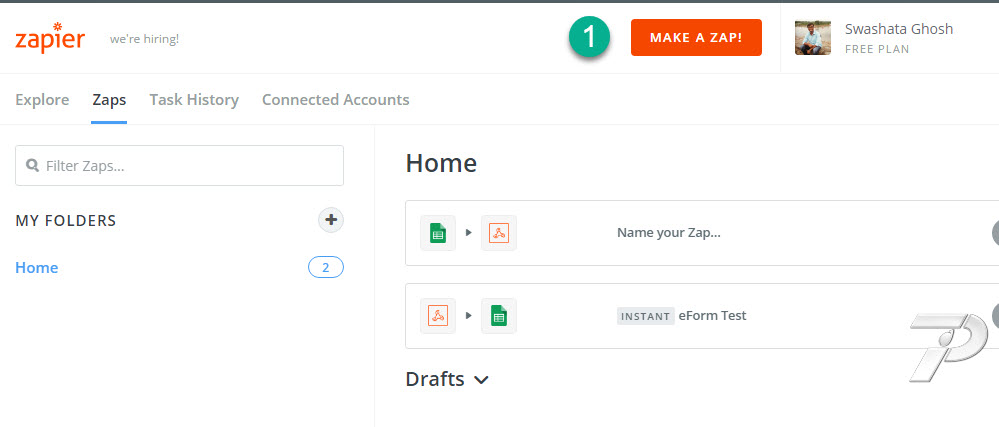Screen dimensions: 999x427
Task: Click the Filter Zaps input field
Action: [x=180, y=166]
